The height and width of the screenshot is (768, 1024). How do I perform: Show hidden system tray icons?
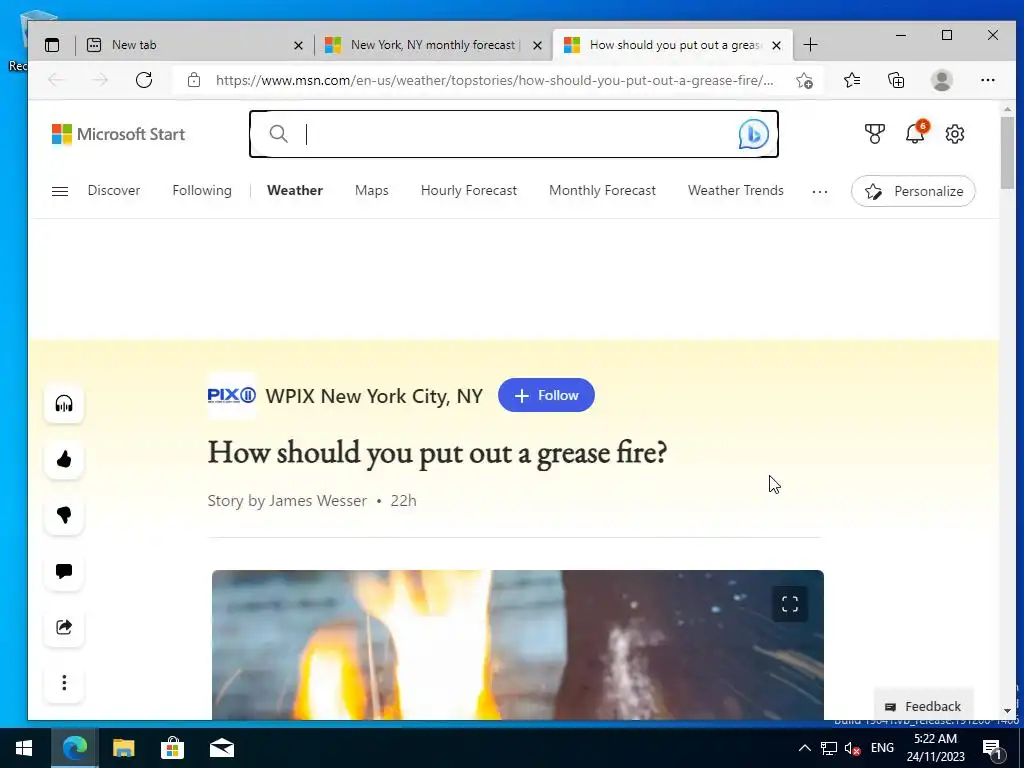pos(805,748)
